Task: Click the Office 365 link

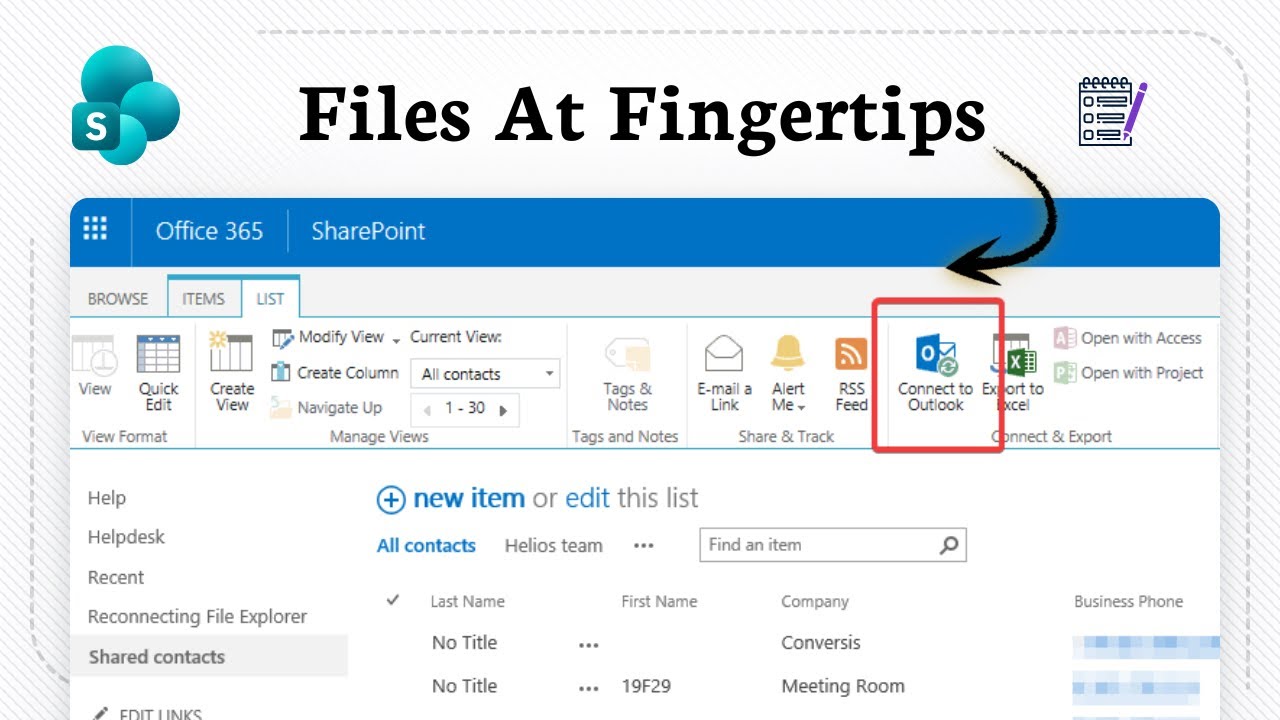Action: coord(209,231)
